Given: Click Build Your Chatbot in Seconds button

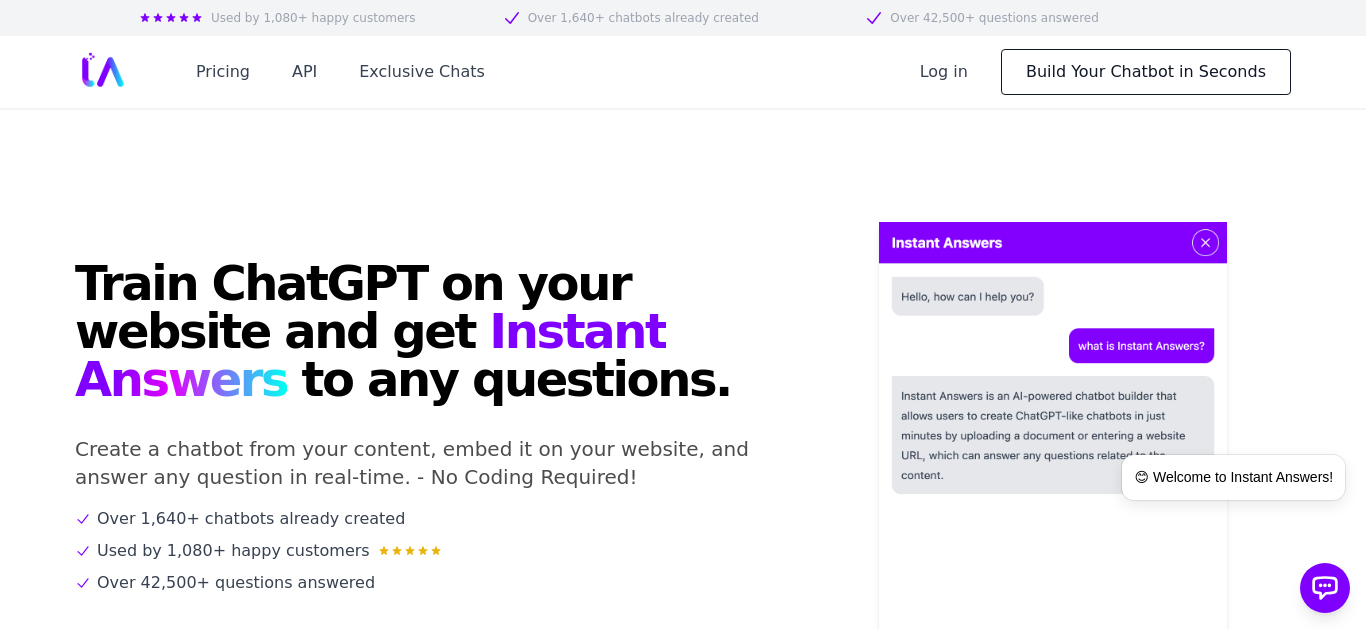Looking at the screenshot, I should pyautogui.click(x=1146, y=72).
